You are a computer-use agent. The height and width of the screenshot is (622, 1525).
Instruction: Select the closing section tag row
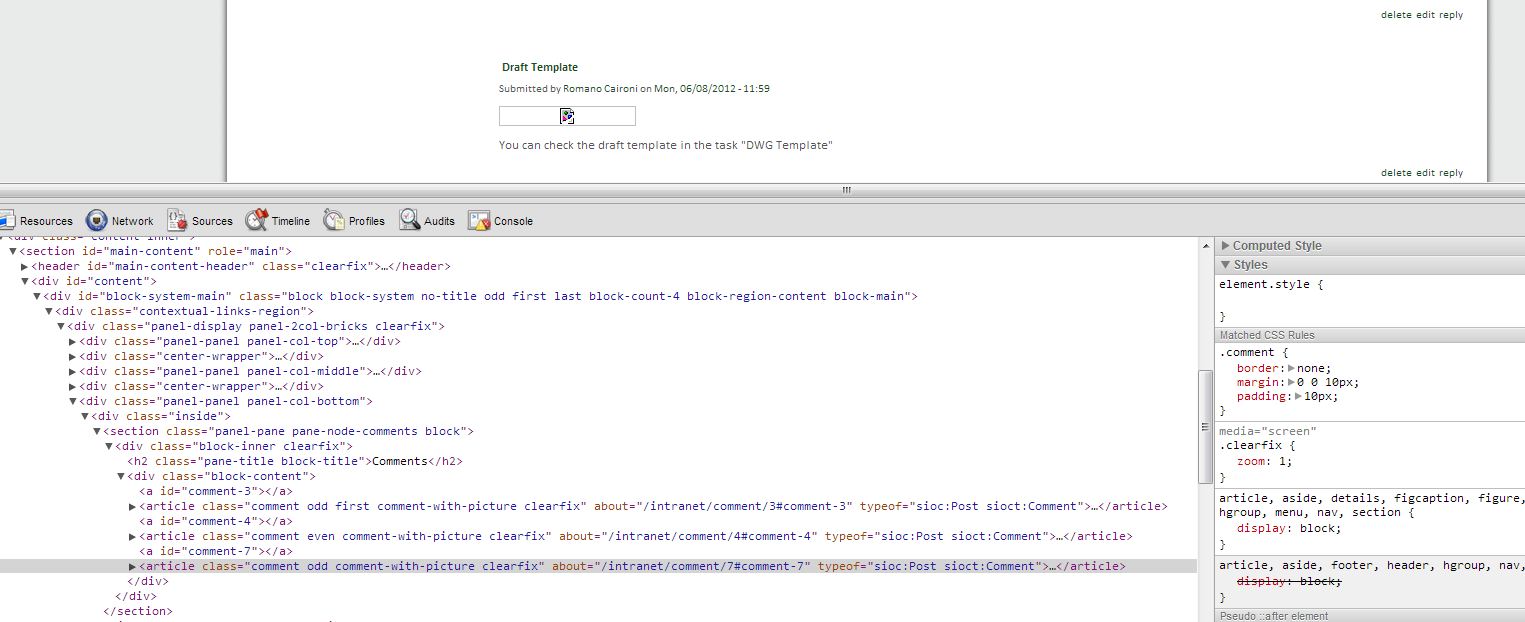pos(138,611)
